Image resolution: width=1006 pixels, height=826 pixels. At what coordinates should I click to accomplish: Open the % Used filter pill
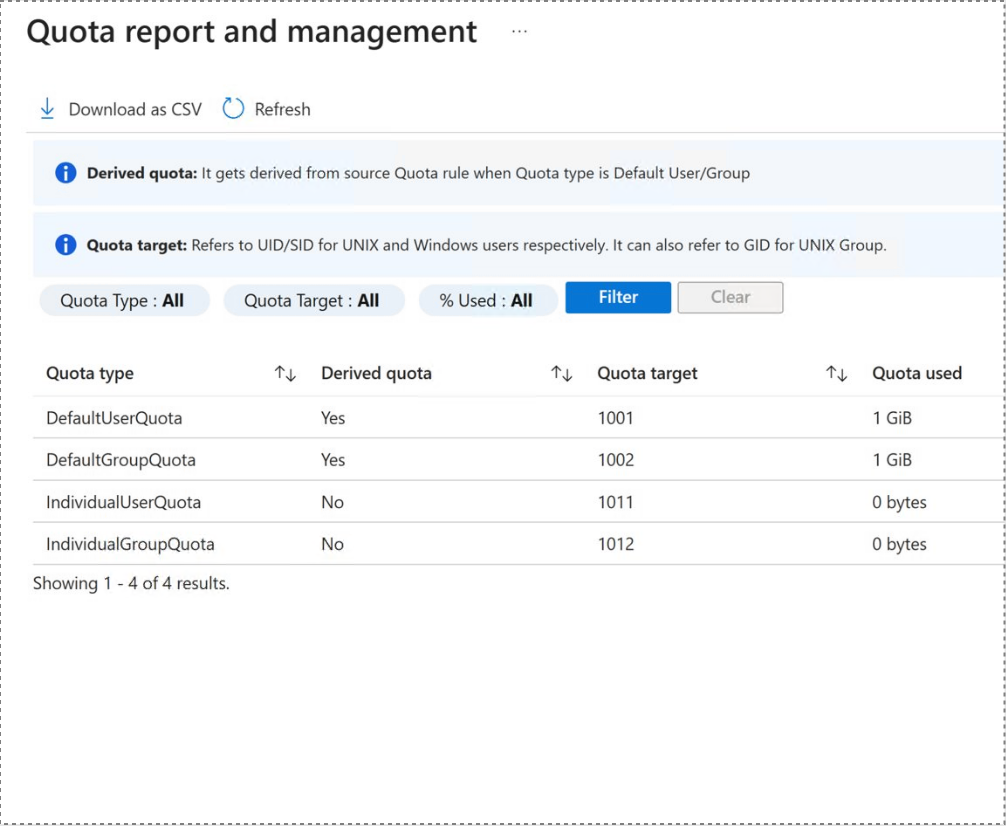pos(488,300)
